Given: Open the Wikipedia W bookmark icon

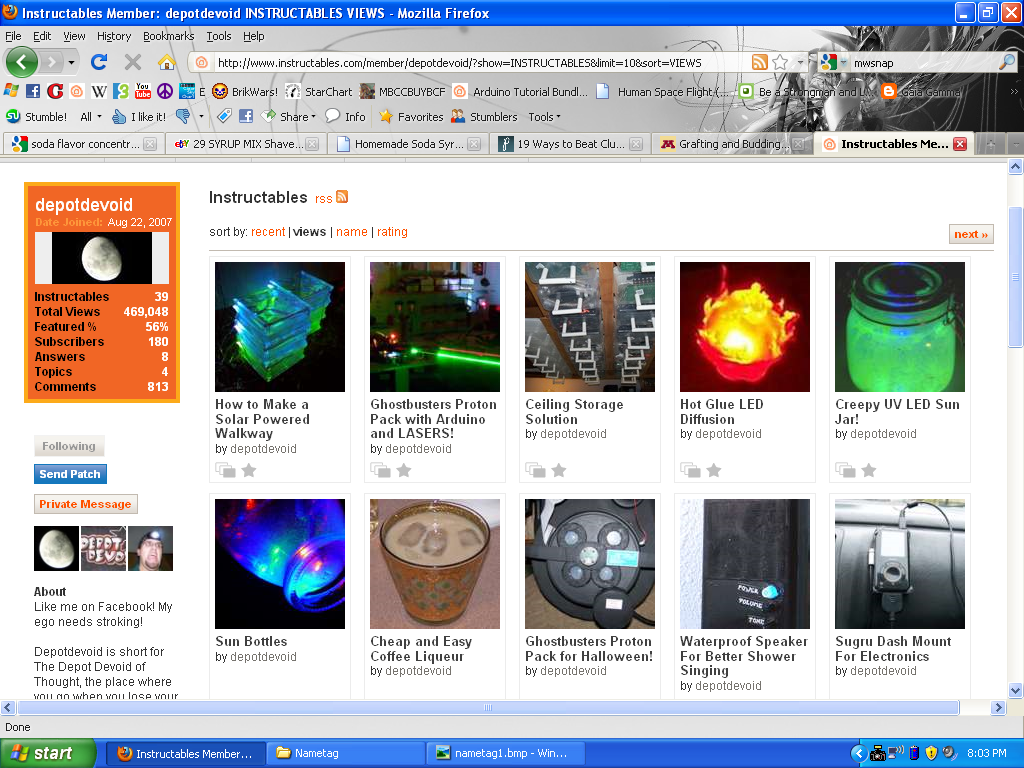Looking at the screenshot, I should [99, 91].
